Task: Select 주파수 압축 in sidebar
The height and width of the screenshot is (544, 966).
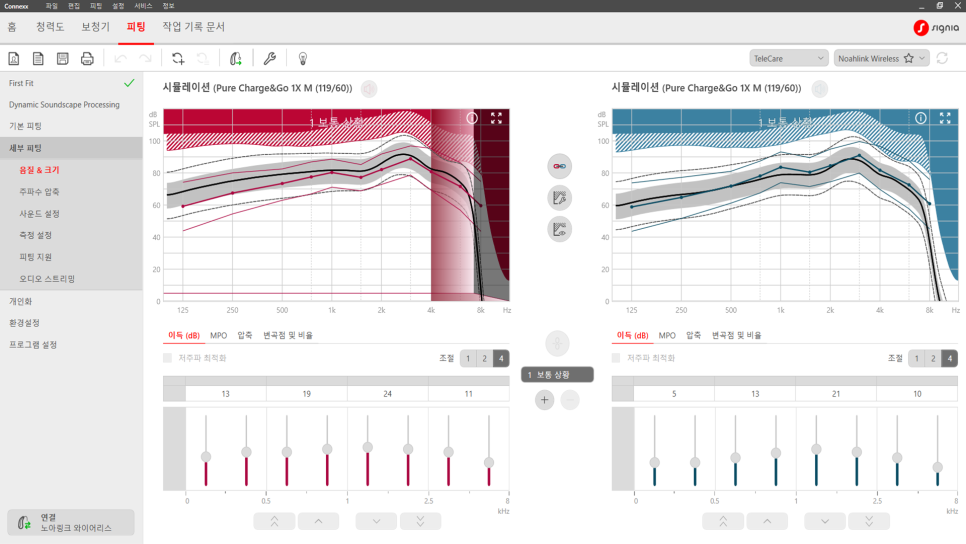Action: [x=39, y=192]
